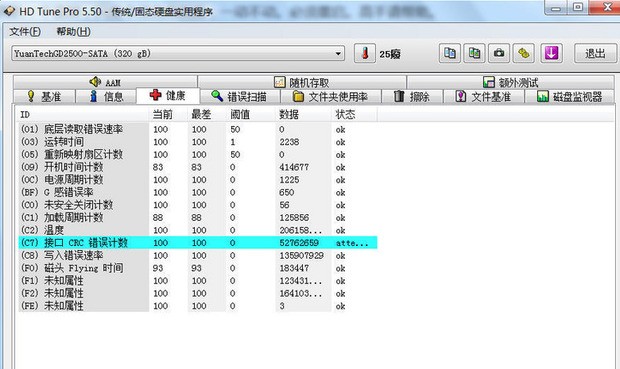Click the copy screenshot to clipboard icon

pyautogui.click(x=474, y=53)
